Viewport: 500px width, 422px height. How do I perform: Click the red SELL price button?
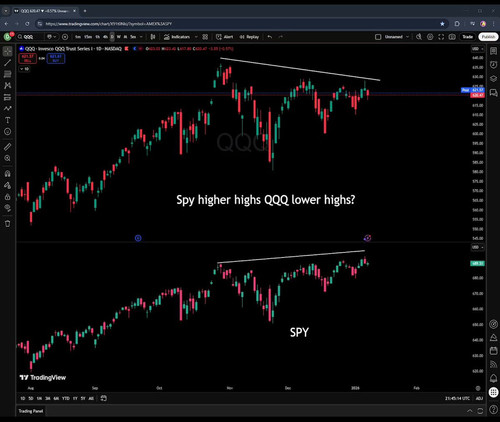(27, 59)
